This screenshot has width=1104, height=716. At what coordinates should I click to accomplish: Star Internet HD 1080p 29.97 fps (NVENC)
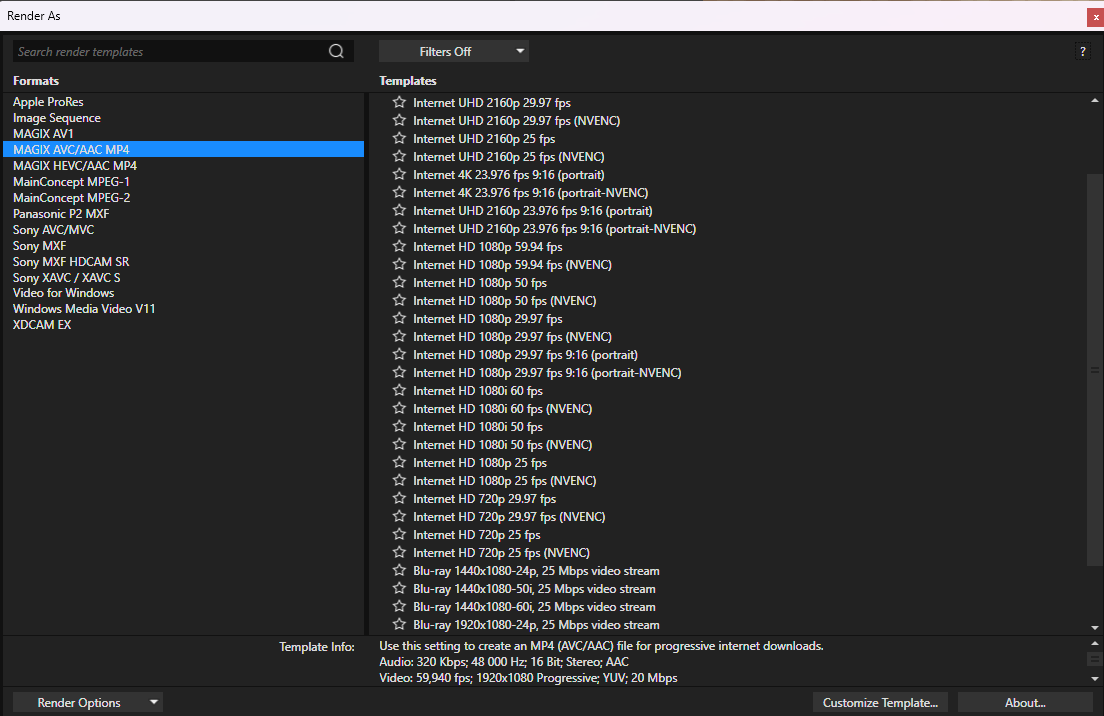(x=399, y=337)
